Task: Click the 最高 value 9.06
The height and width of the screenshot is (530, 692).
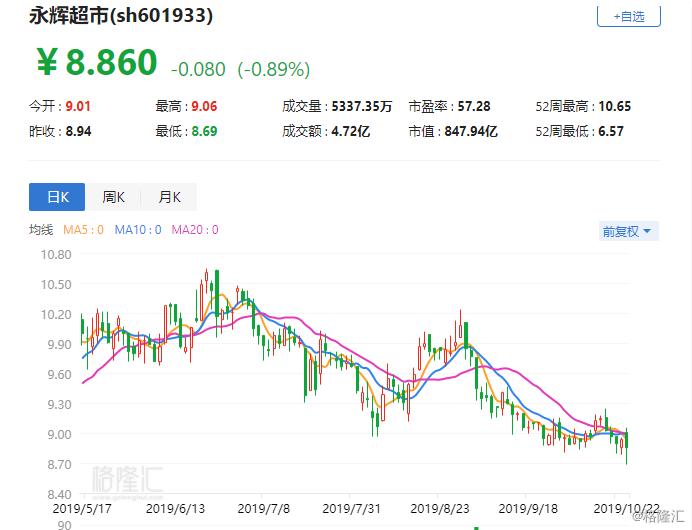Action: click(x=204, y=106)
